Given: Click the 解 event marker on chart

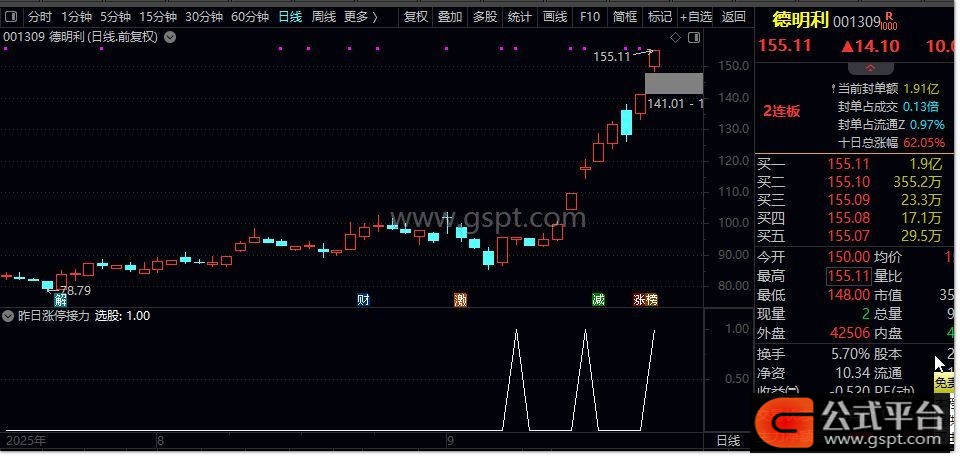Looking at the screenshot, I should (61, 299).
